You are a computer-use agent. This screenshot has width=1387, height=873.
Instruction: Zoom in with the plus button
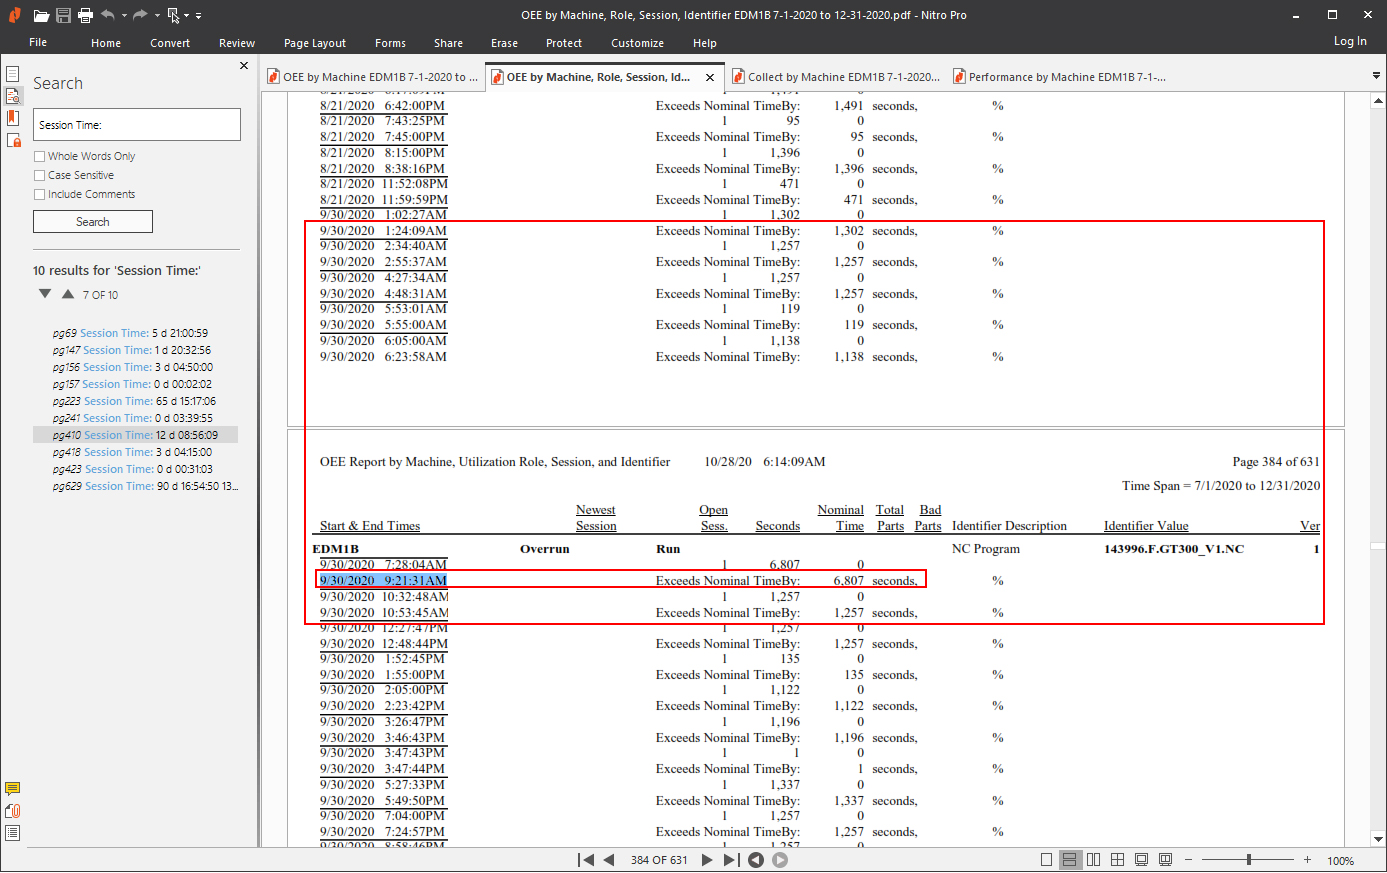pyautogui.click(x=1307, y=860)
